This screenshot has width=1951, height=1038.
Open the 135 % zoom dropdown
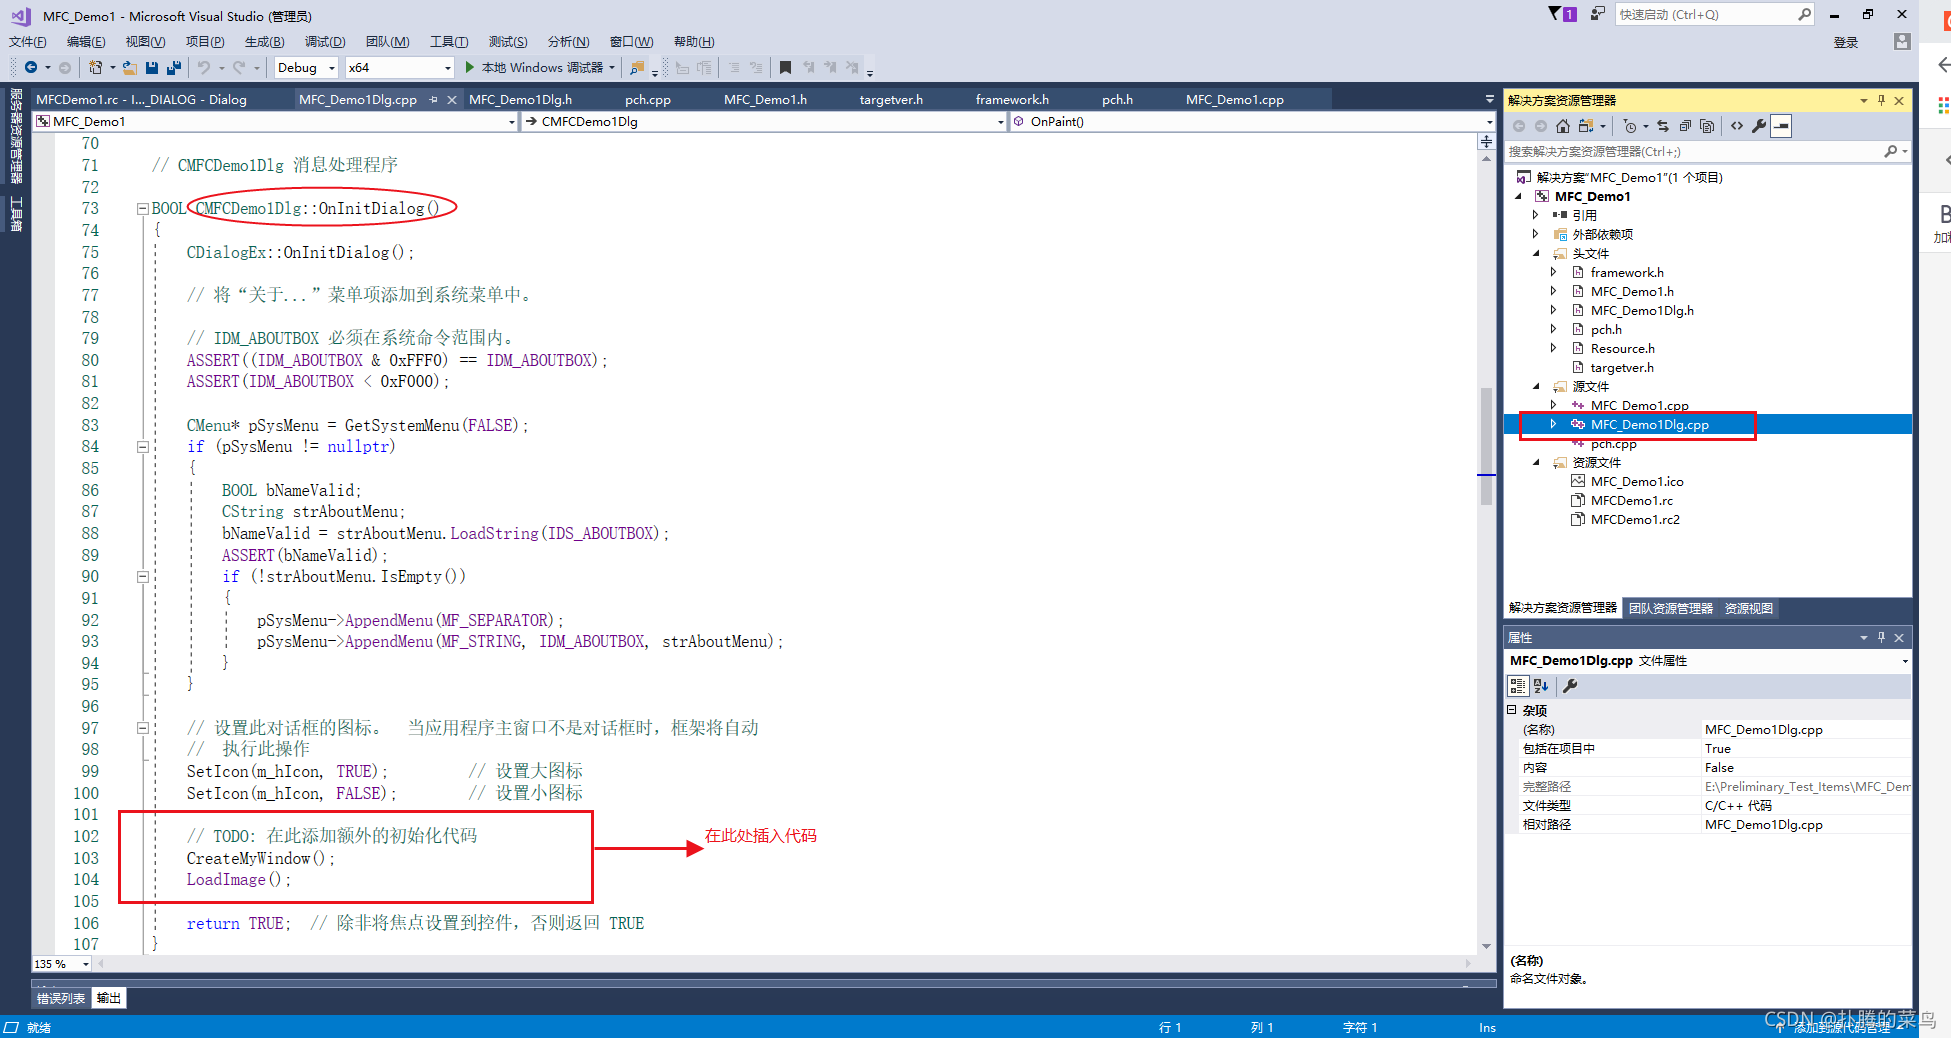pos(85,964)
